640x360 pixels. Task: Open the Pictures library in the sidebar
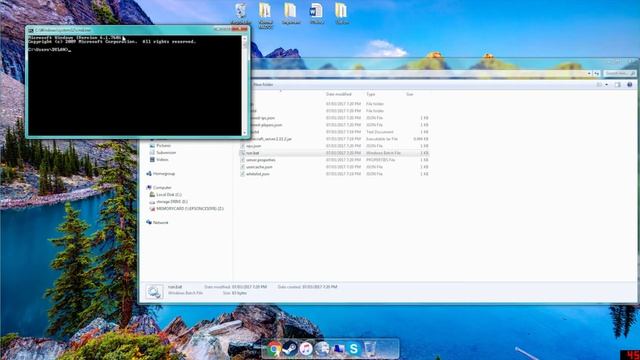160,145
